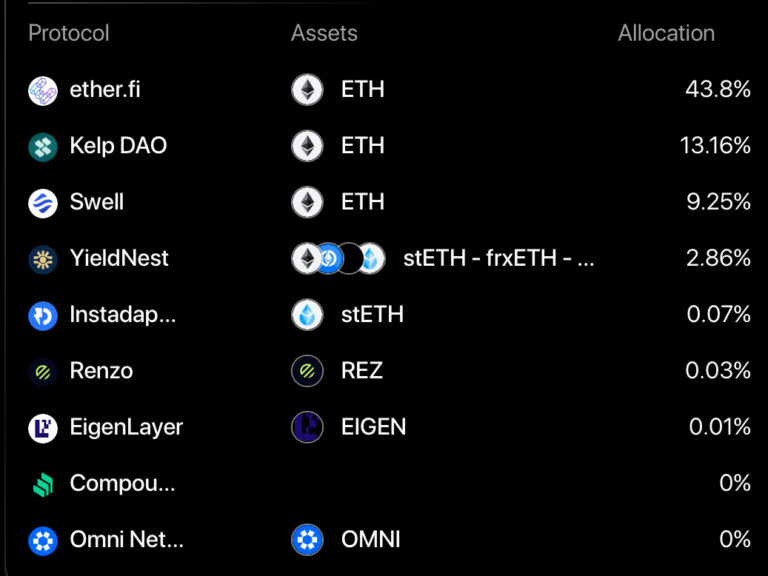Click the Swell protocol logo

[43, 202]
